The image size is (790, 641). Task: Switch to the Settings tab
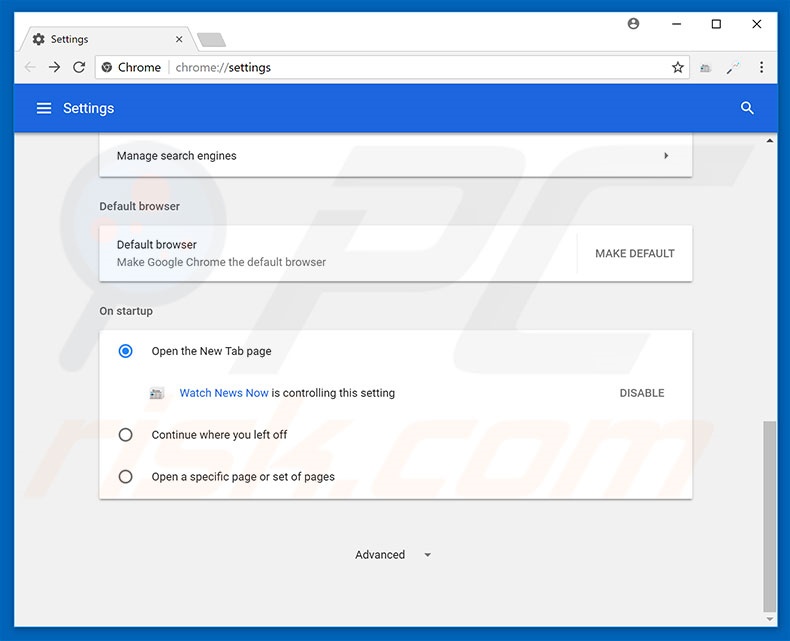pyautogui.click(x=100, y=39)
